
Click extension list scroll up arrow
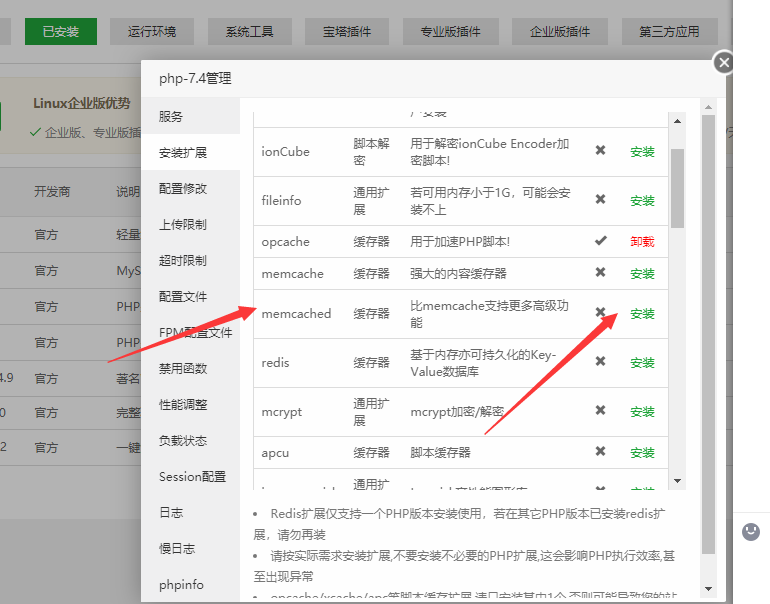pos(677,121)
